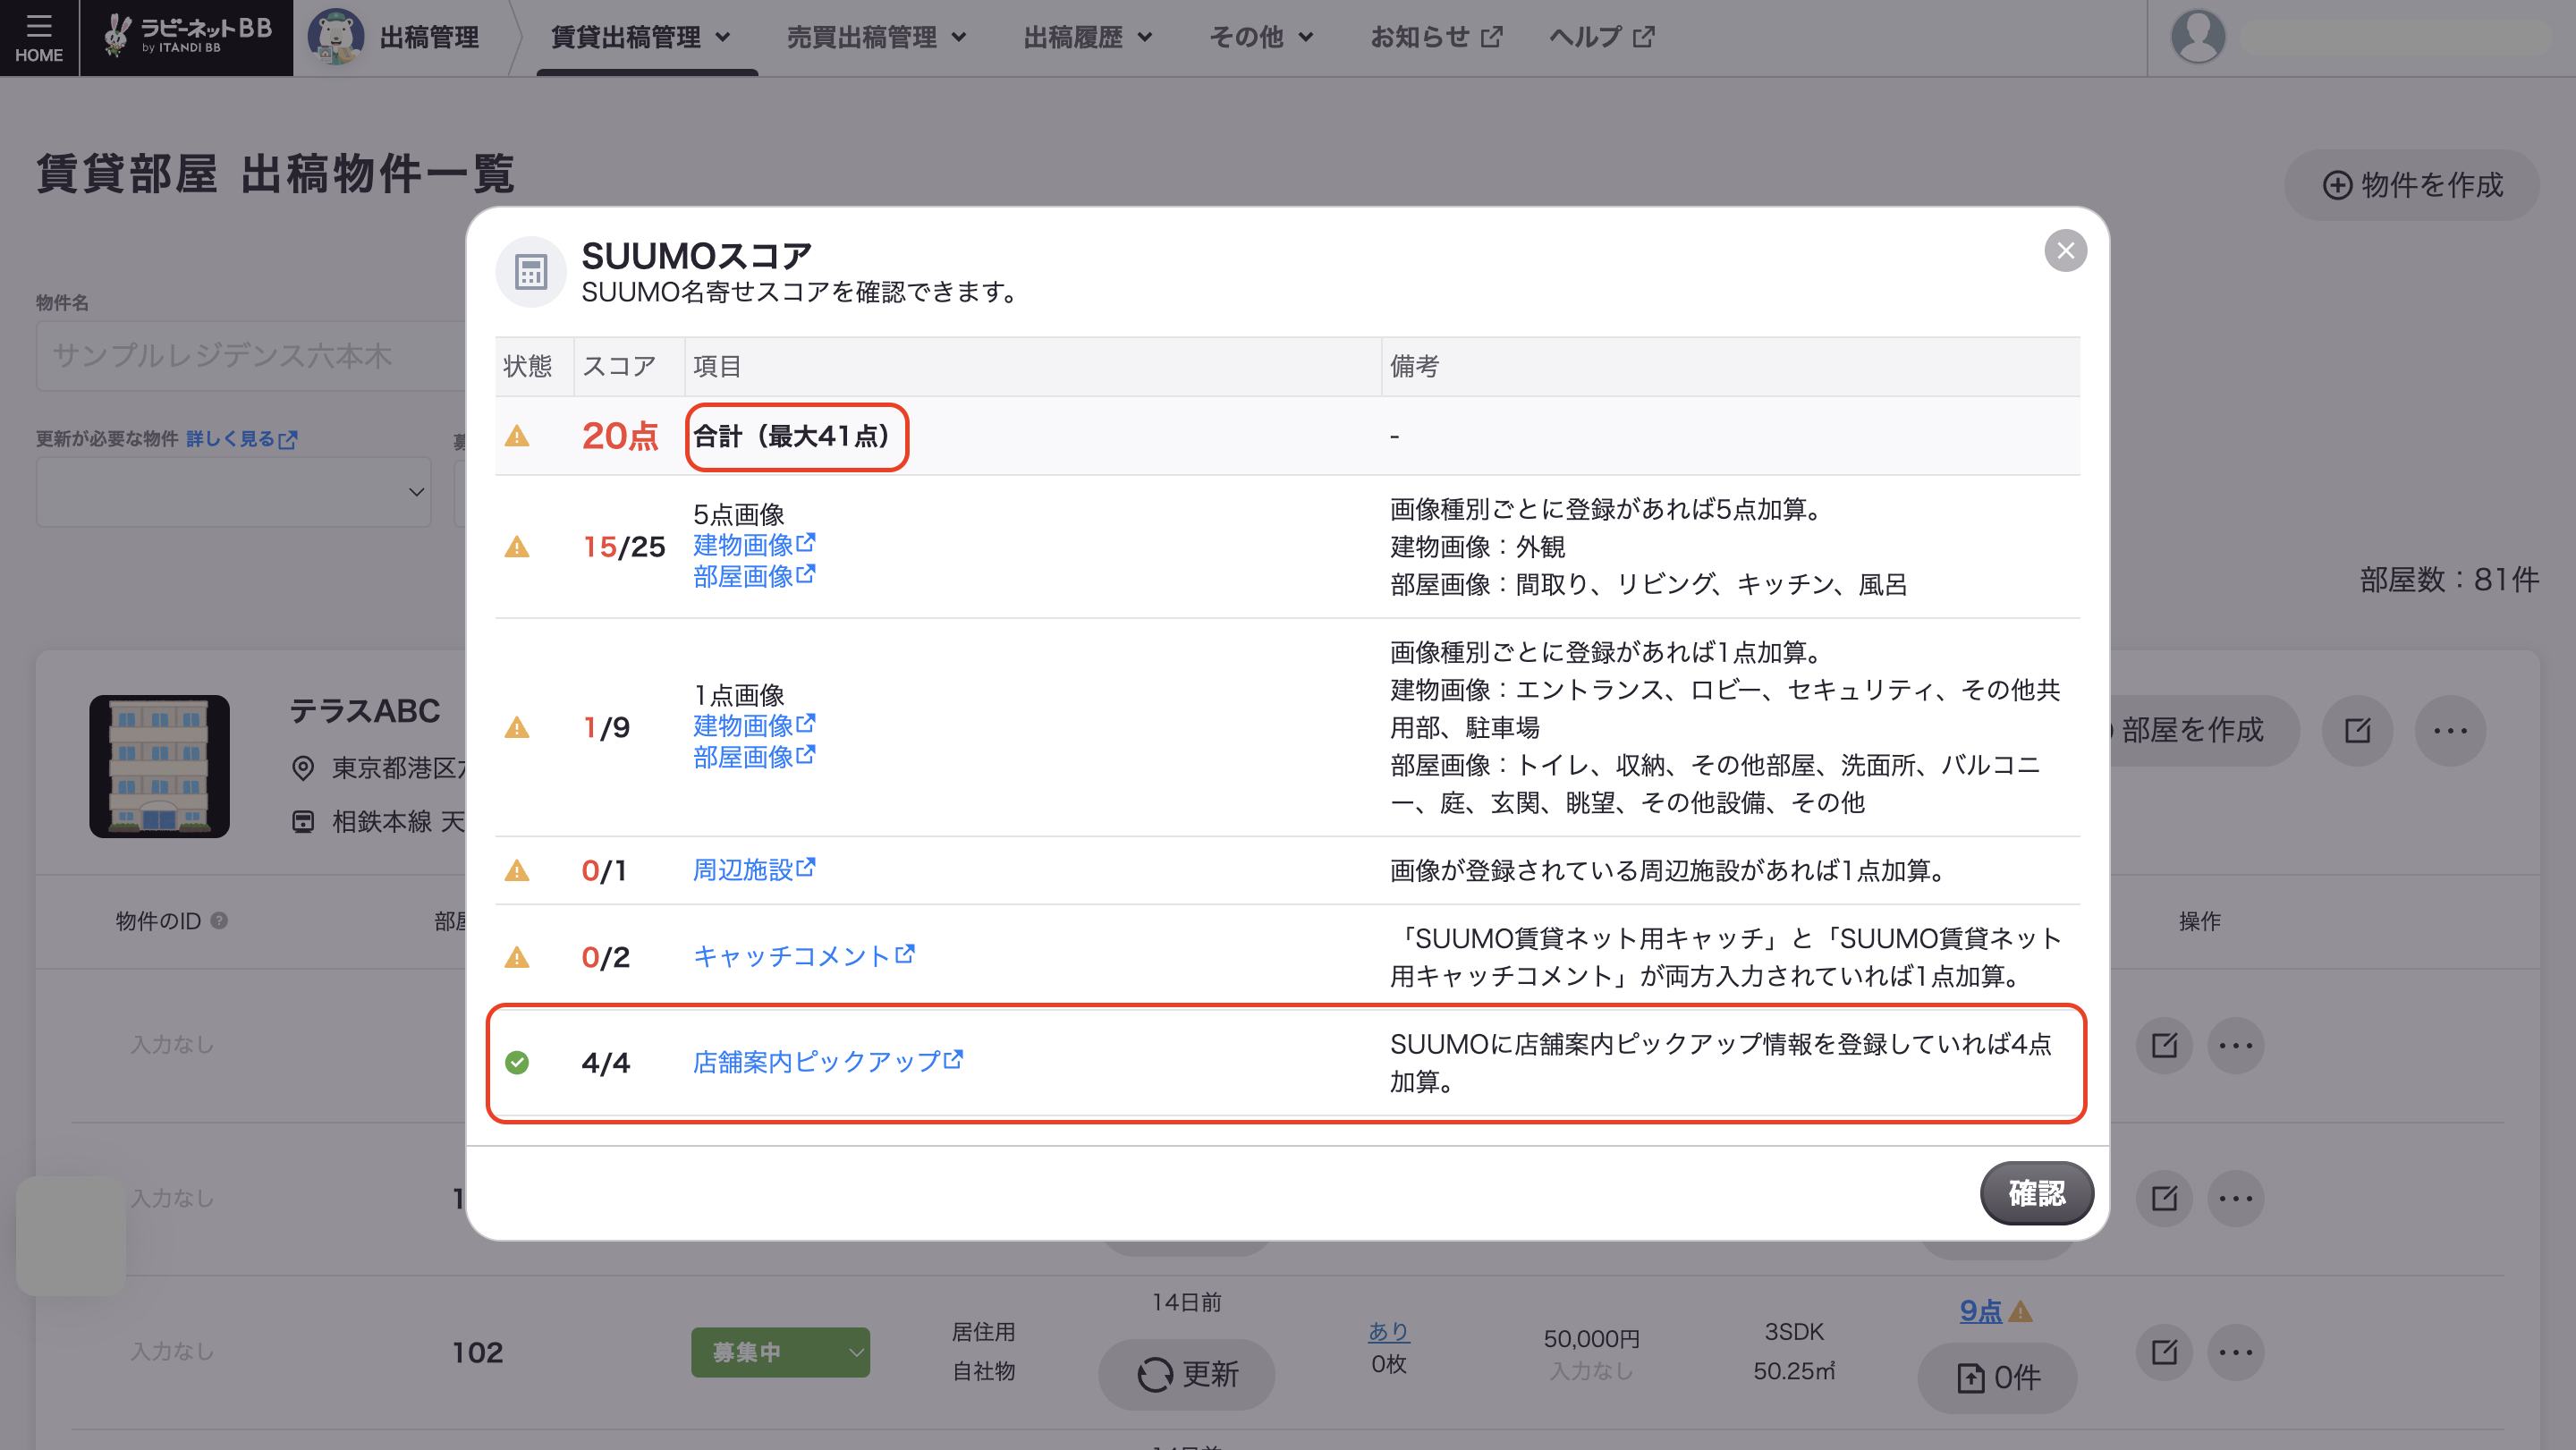Image resolution: width=2576 pixels, height=1450 pixels.
Task: Click the location pin icon under テラスABC
Action: (303, 767)
